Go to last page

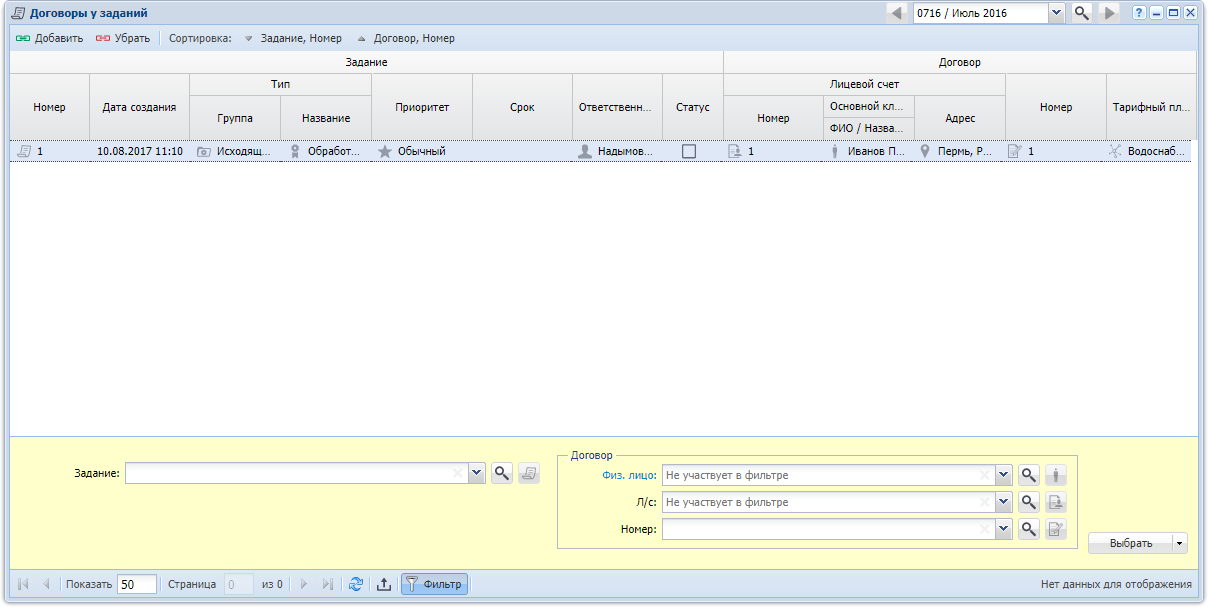pos(327,584)
